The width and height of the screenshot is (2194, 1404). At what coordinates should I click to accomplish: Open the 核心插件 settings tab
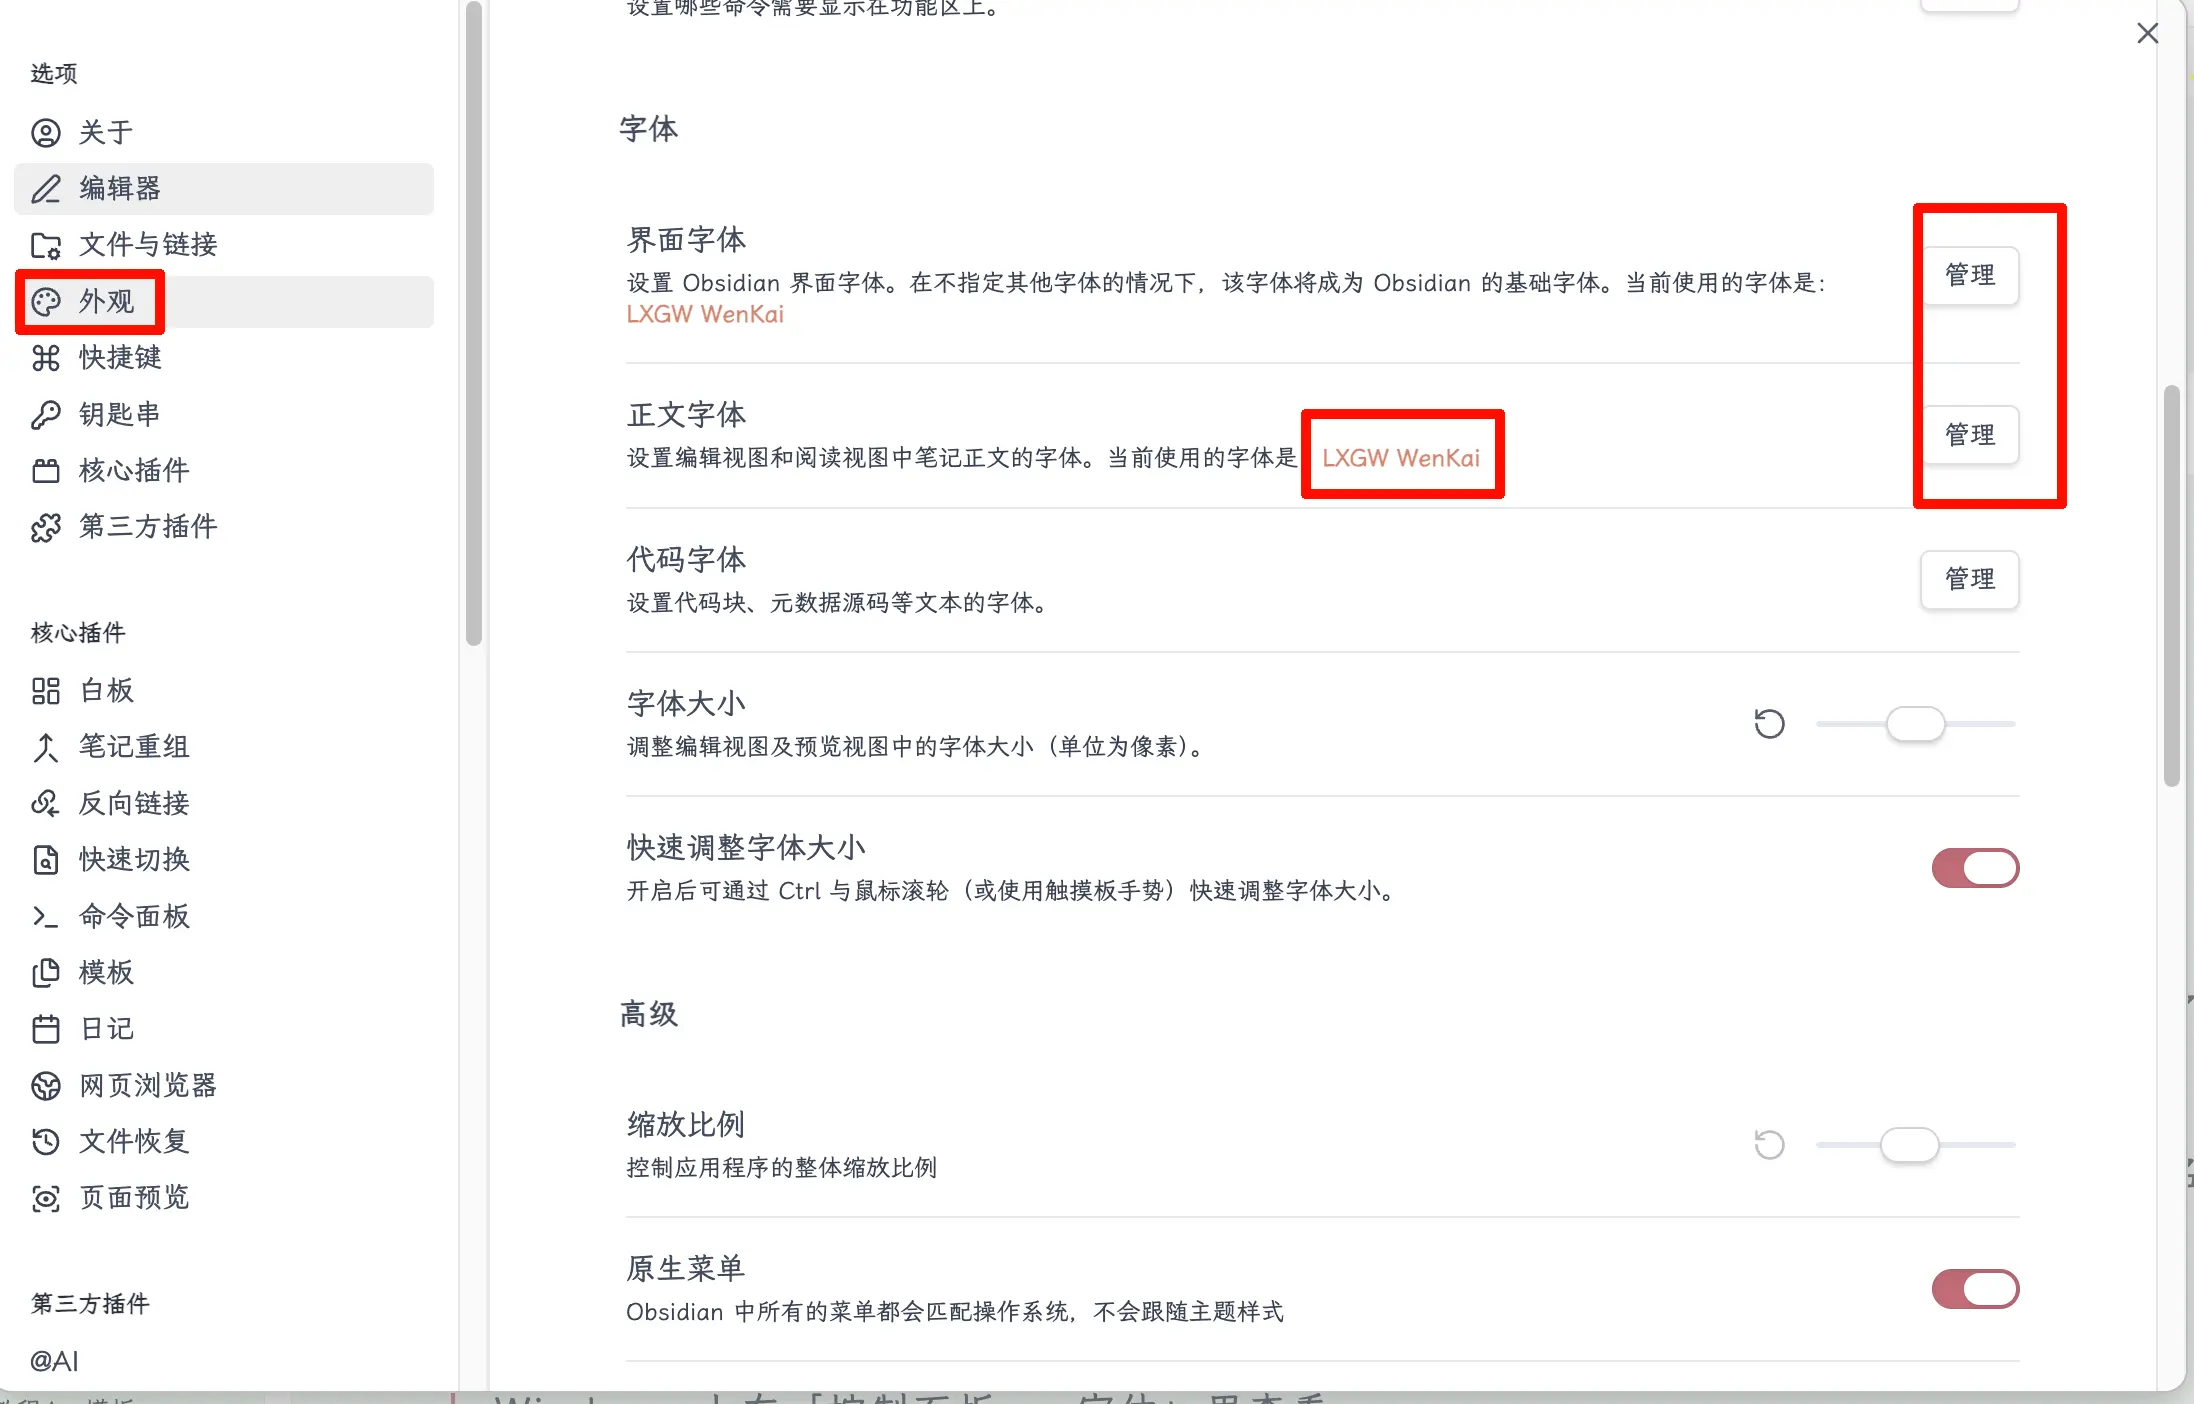[x=134, y=470]
